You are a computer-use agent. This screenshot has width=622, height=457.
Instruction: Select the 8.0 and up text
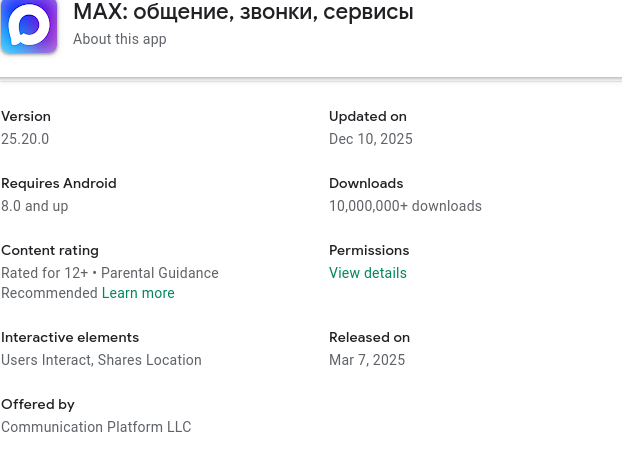[35, 206]
